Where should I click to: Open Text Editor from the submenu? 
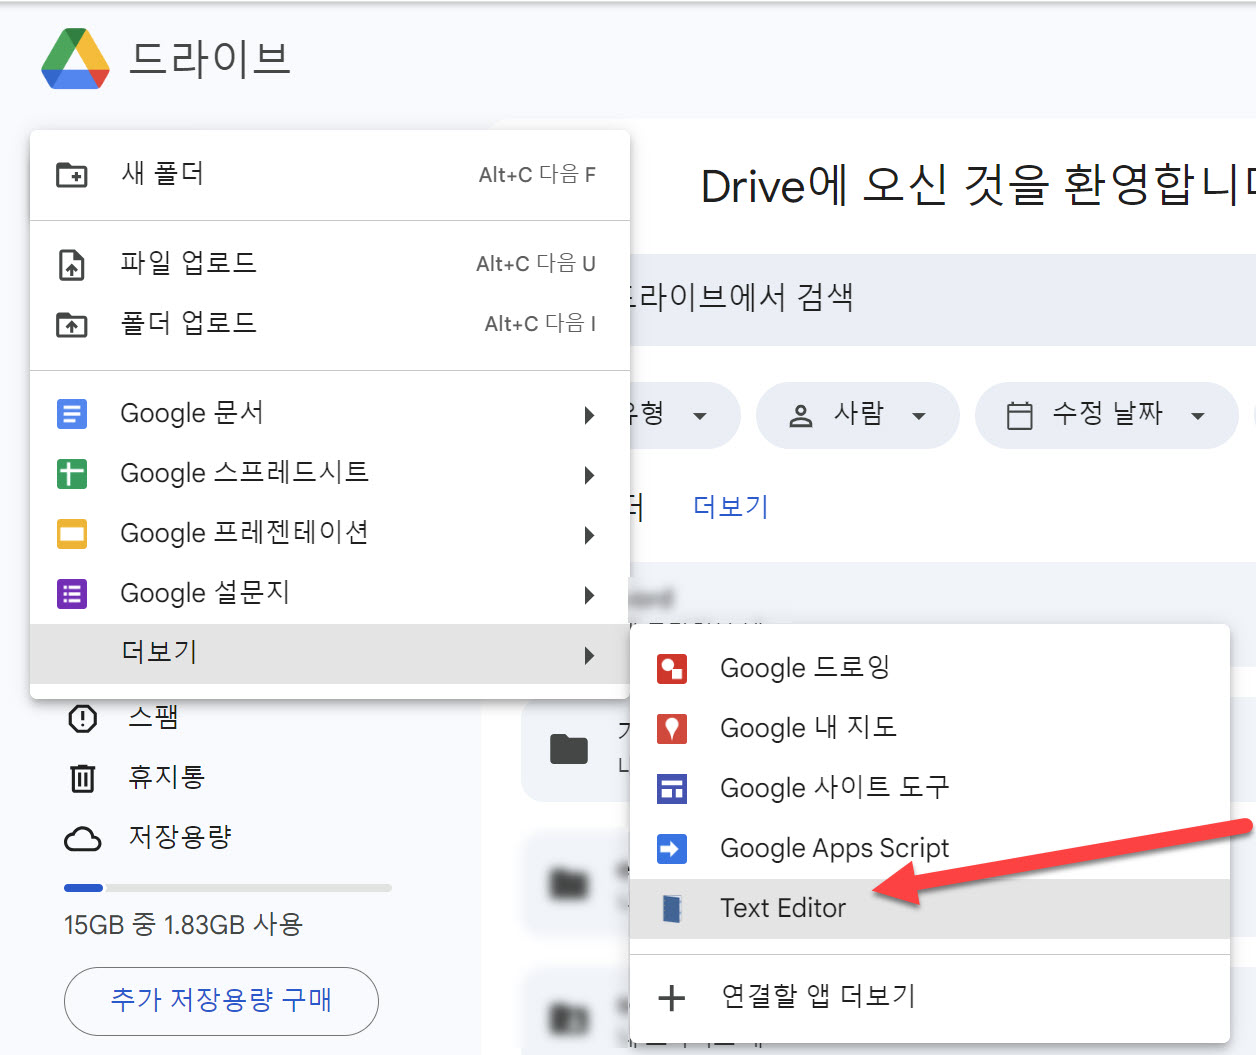[x=930, y=909]
